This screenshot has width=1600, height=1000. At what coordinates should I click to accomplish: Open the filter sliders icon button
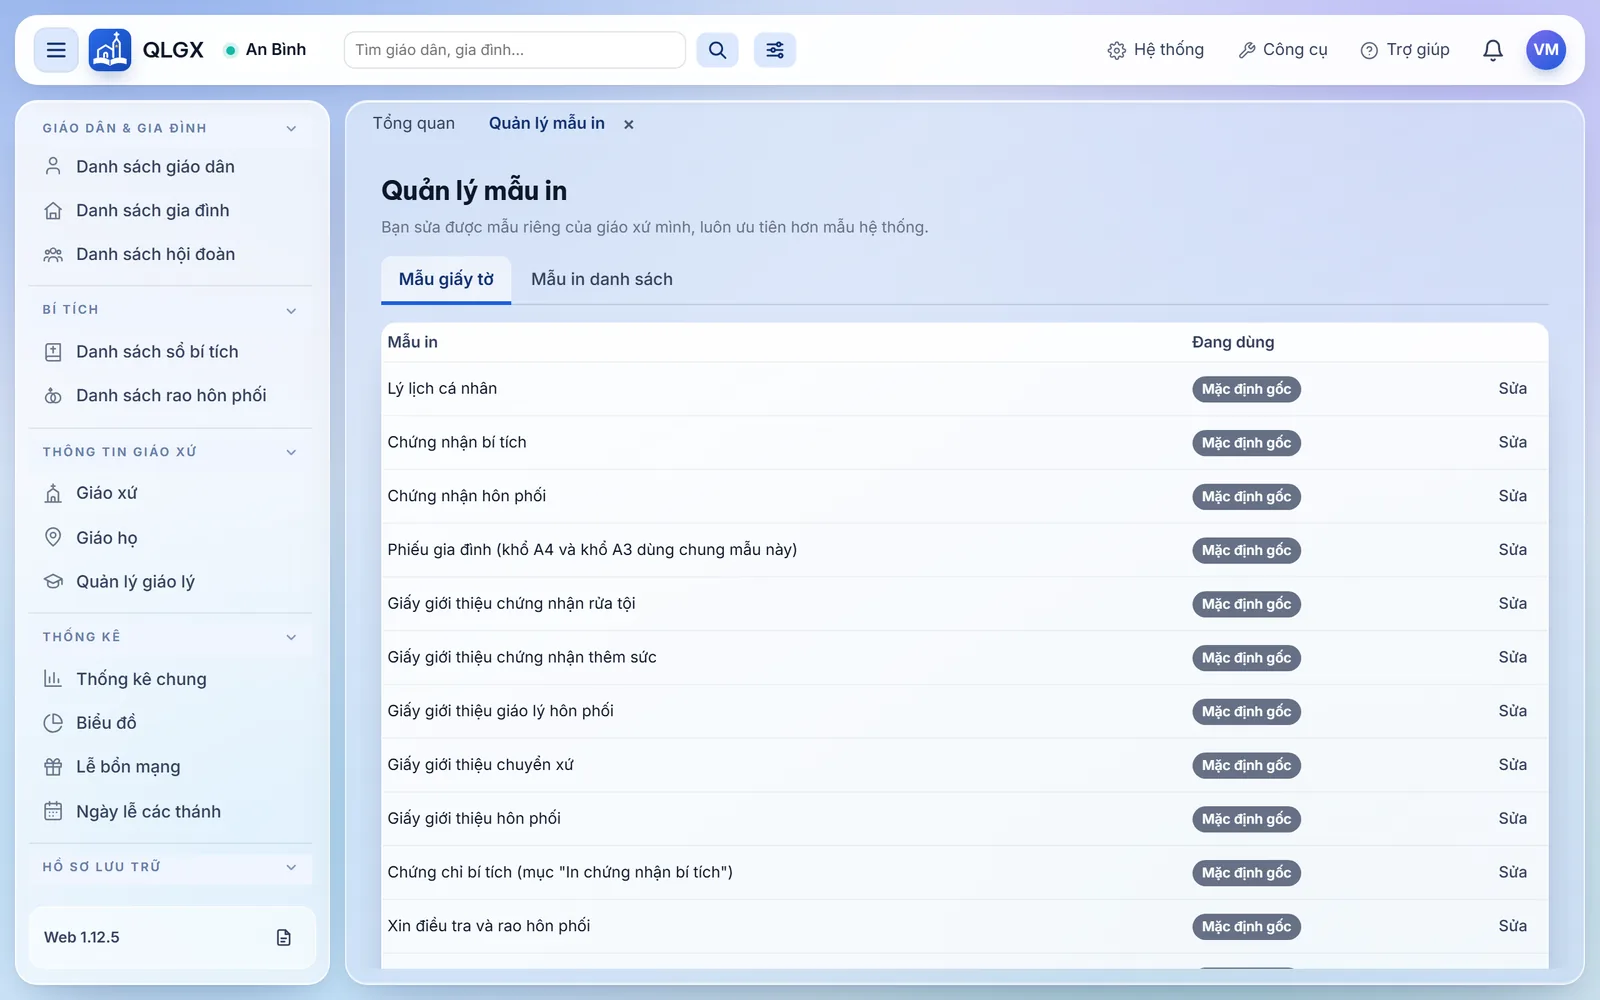click(775, 50)
